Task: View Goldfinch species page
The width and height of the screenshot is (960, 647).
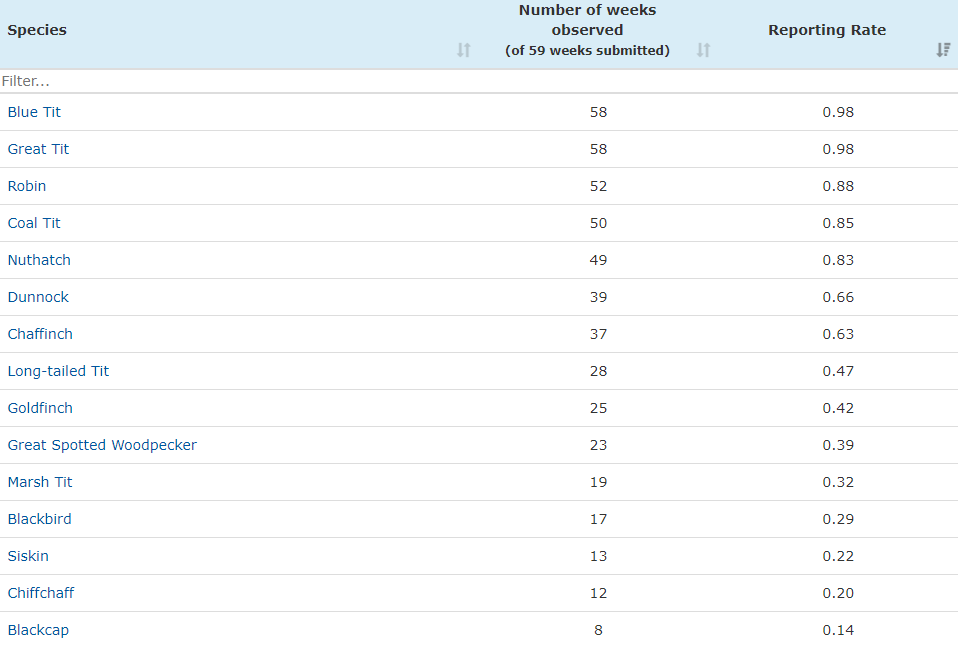Action: pos(40,408)
